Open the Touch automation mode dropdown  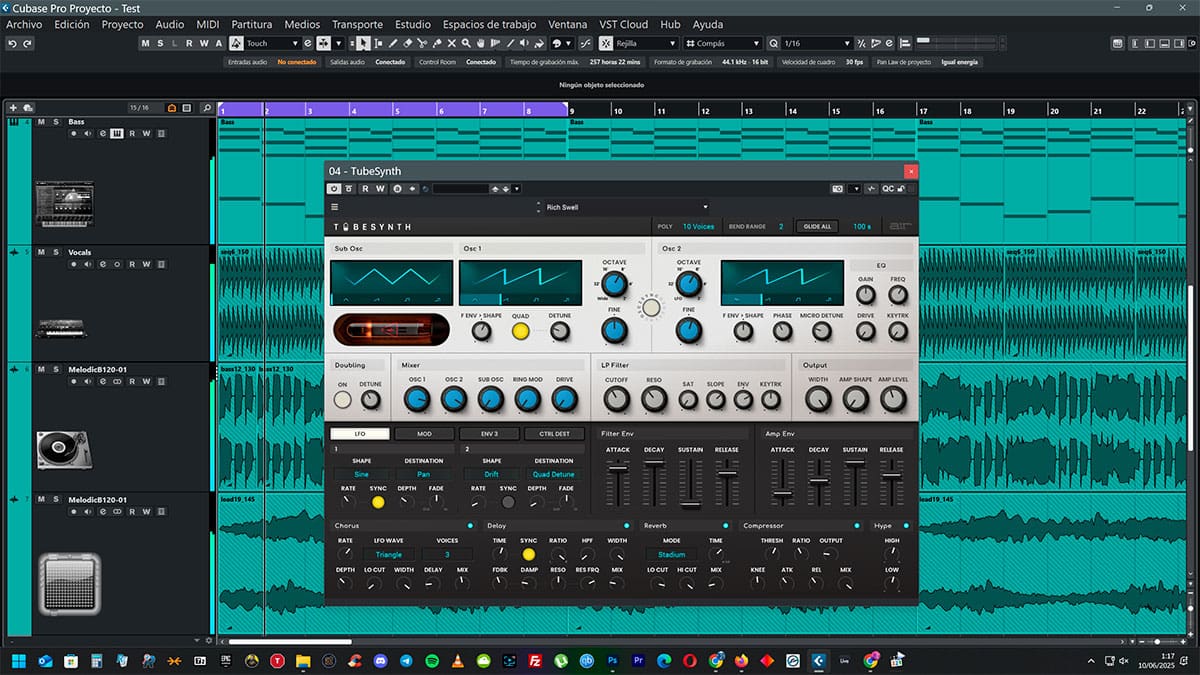pos(271,44)
